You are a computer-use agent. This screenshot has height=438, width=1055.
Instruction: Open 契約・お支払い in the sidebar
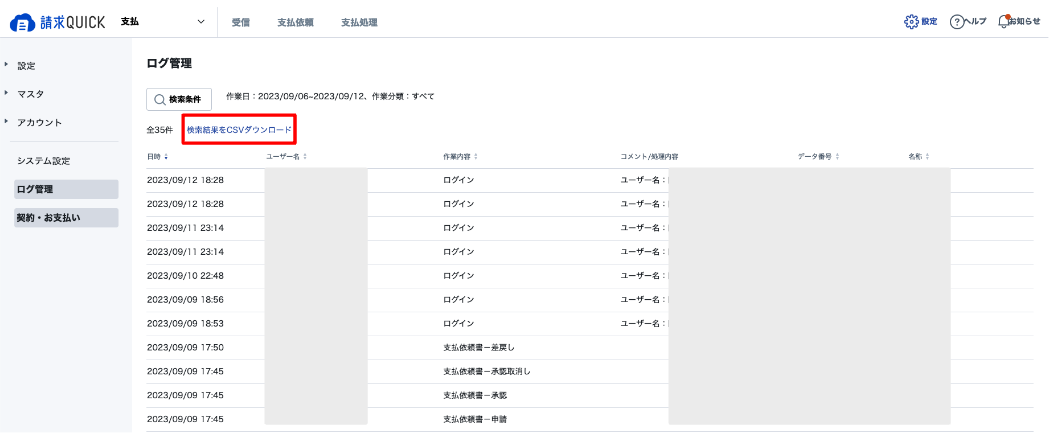(x=66, y=218)
